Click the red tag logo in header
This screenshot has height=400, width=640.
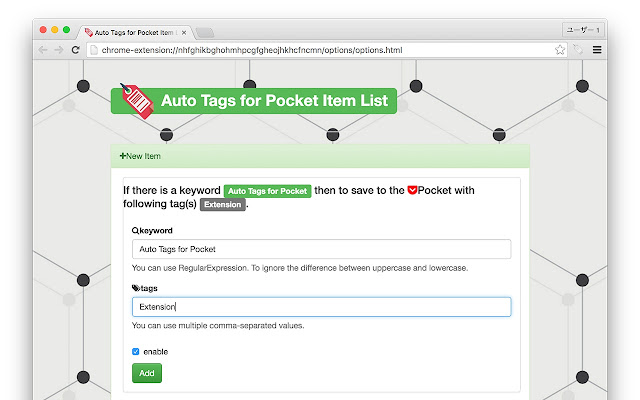[x=137, y=101]
